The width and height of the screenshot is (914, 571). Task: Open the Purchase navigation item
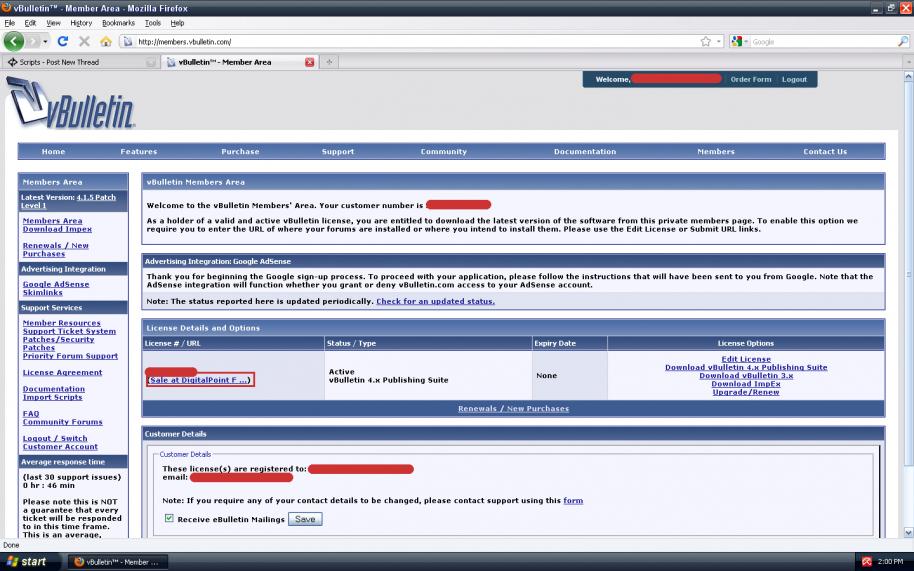pos(240,151)
